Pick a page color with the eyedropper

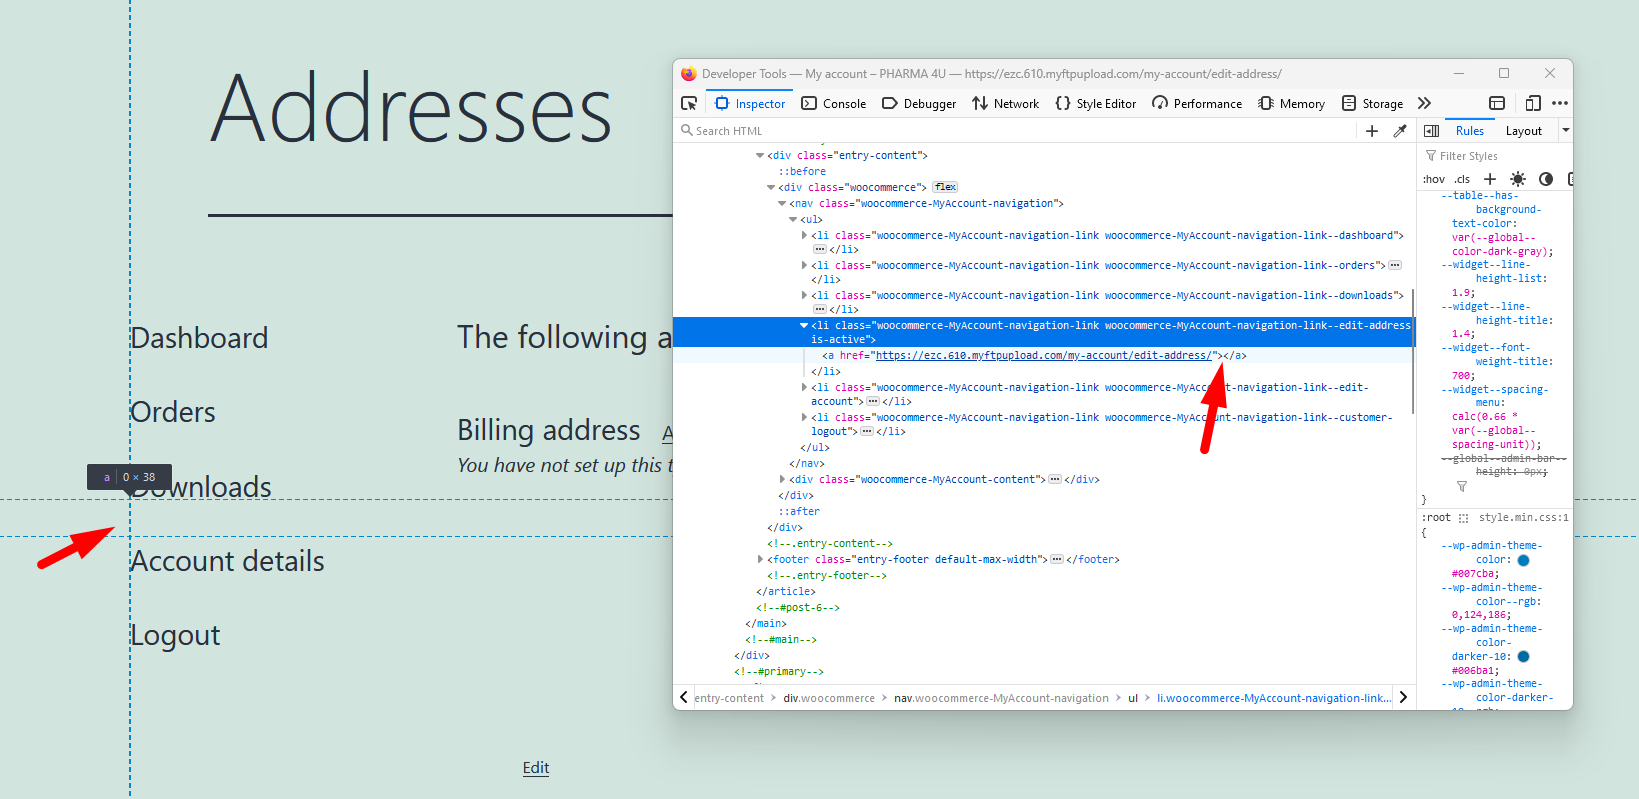click(x=1400, y=131)
